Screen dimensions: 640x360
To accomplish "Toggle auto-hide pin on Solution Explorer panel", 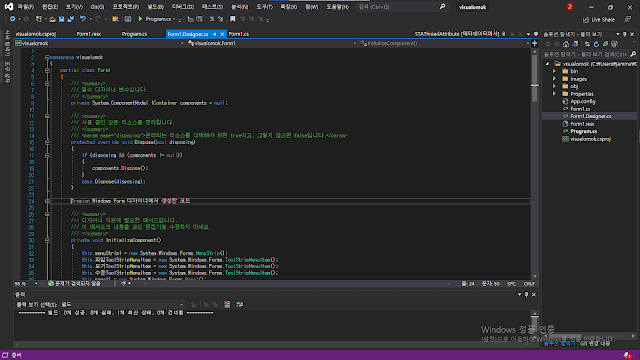I will point(625,34).
